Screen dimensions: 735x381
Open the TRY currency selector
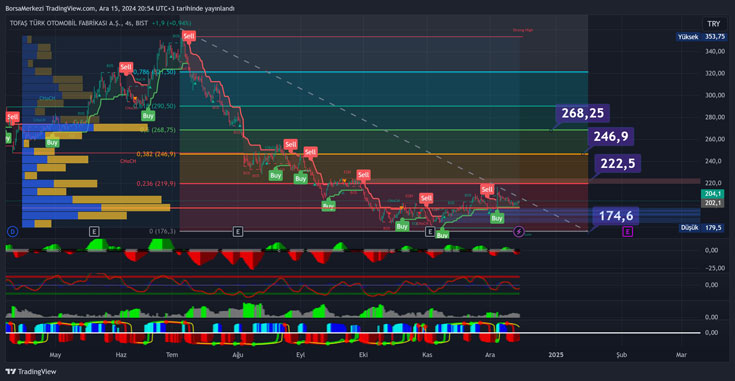713,23
